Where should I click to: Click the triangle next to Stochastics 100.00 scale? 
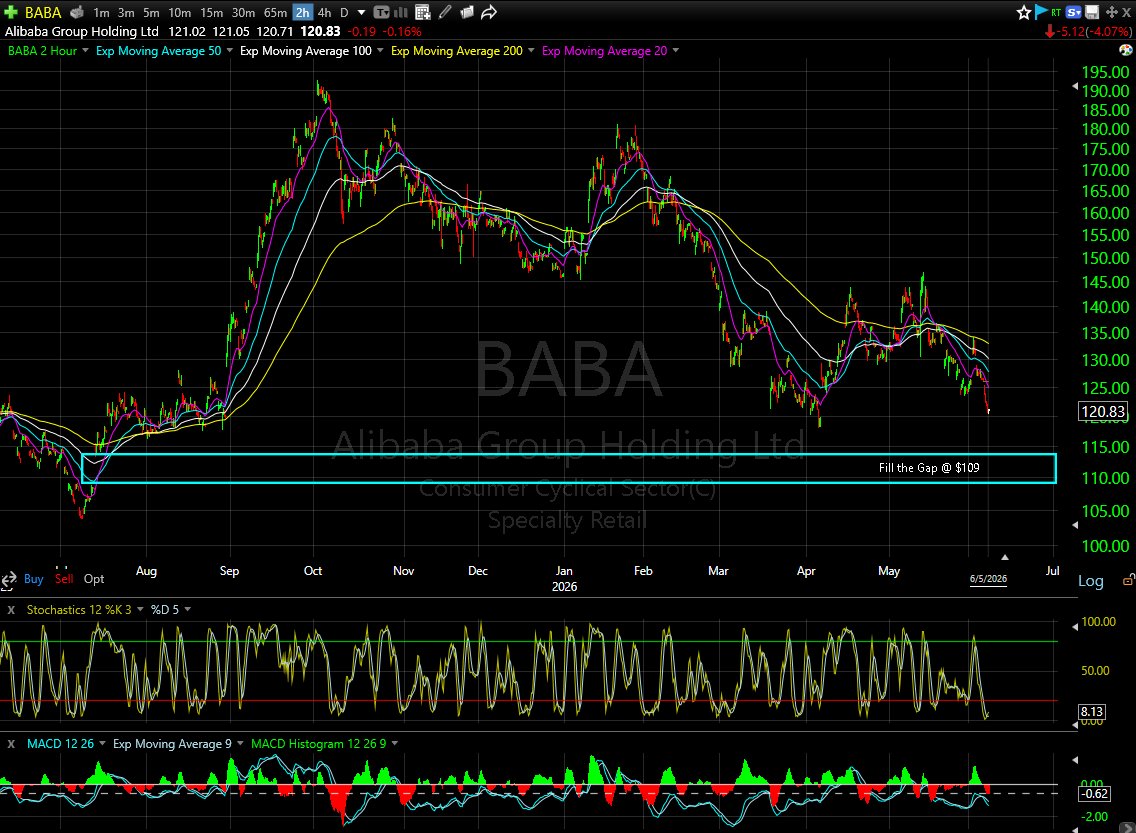[1075, 625]
